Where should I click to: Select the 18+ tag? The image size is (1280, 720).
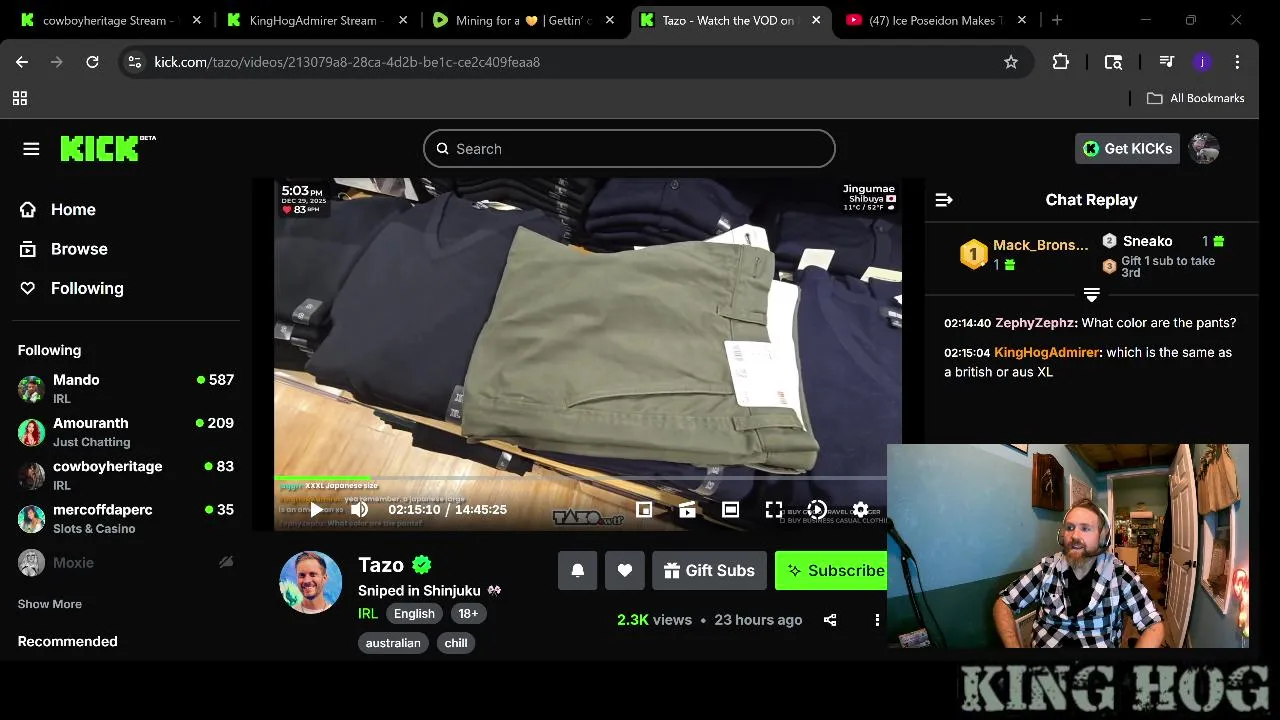(468, 614)
